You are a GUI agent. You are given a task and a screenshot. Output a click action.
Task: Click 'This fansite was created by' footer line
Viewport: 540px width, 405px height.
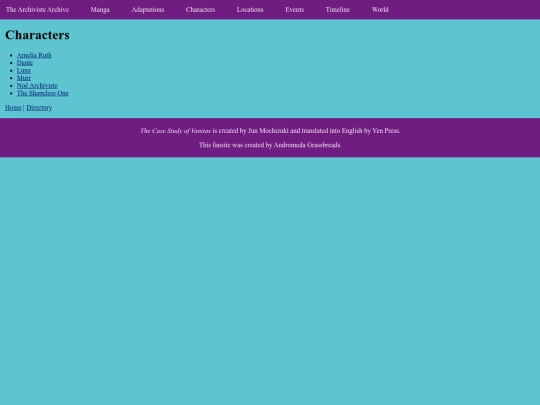click(x=270, y=145)
